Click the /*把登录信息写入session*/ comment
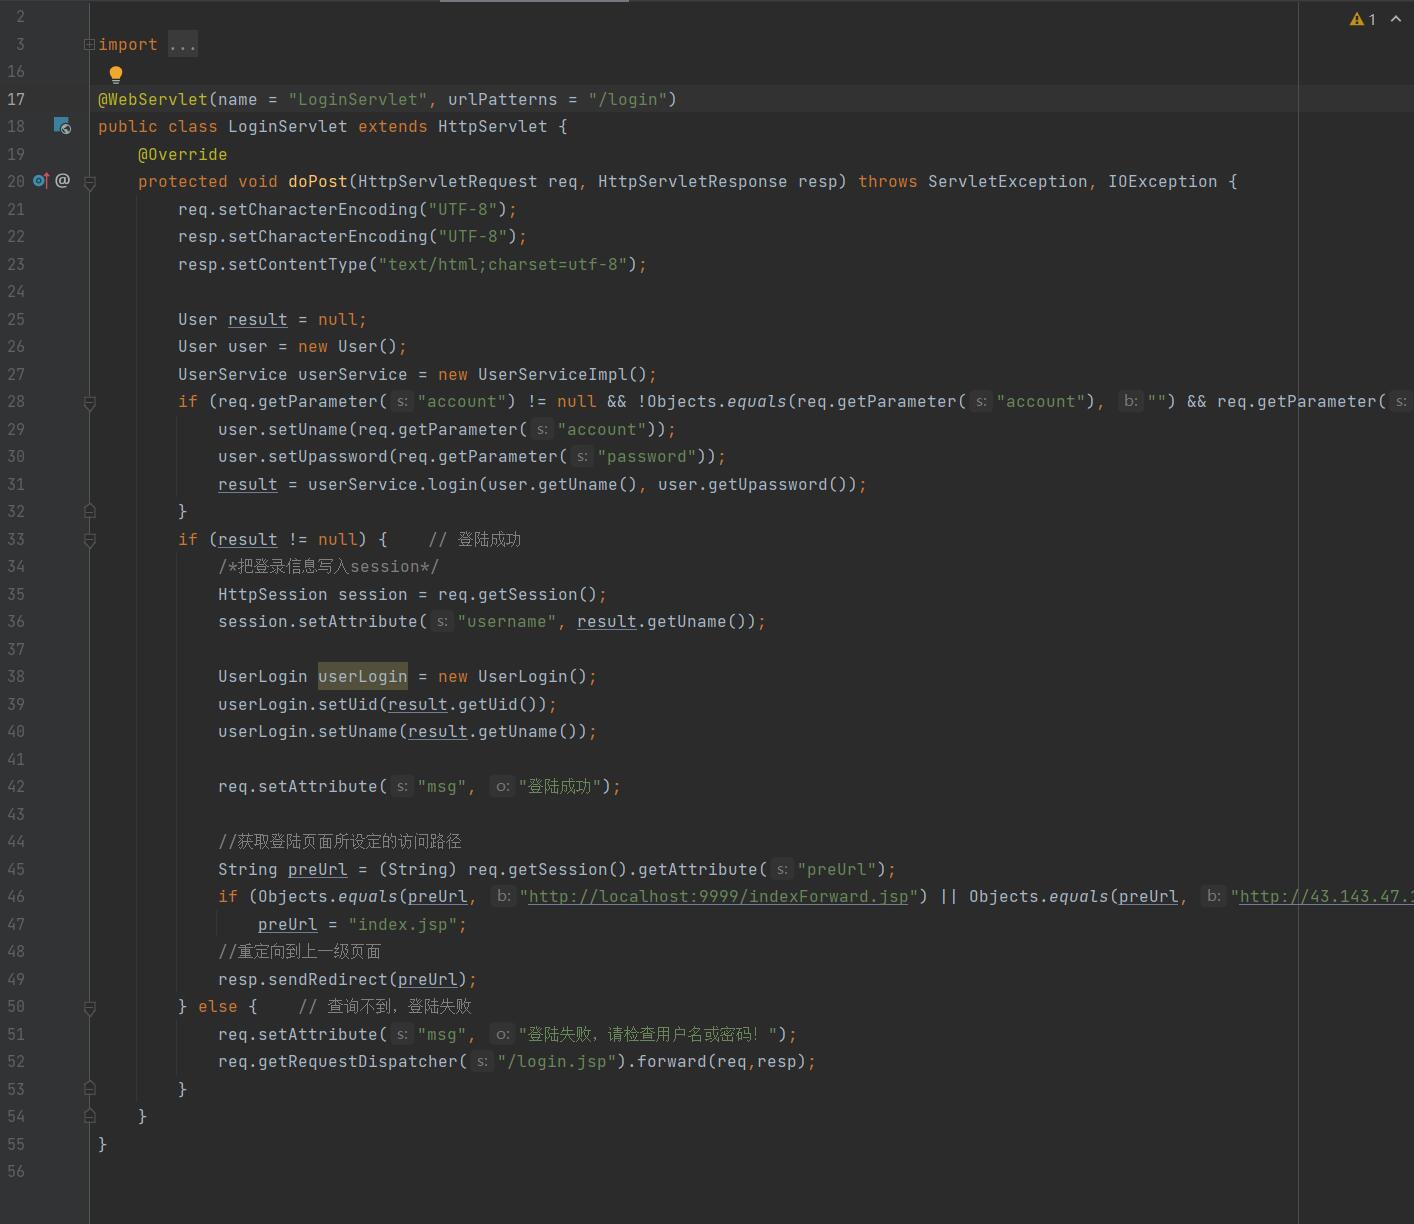The image size is (1414, 1224). pyautogui.click(x=329, y=567)
